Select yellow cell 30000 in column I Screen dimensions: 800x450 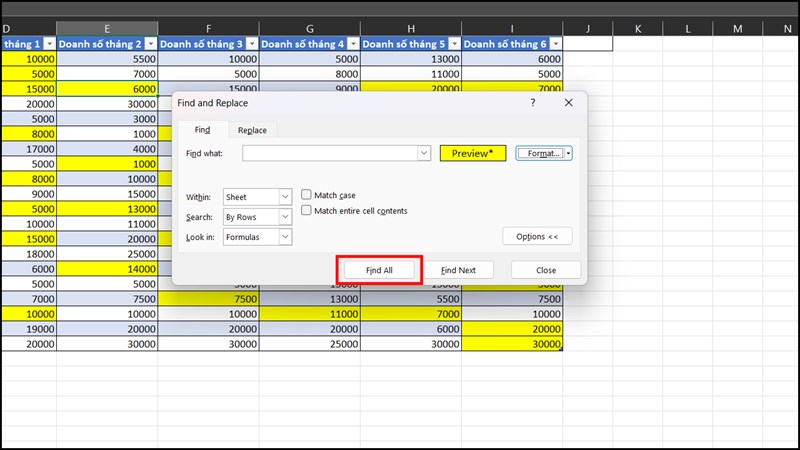pyautogui.click(x=512, y=344)
